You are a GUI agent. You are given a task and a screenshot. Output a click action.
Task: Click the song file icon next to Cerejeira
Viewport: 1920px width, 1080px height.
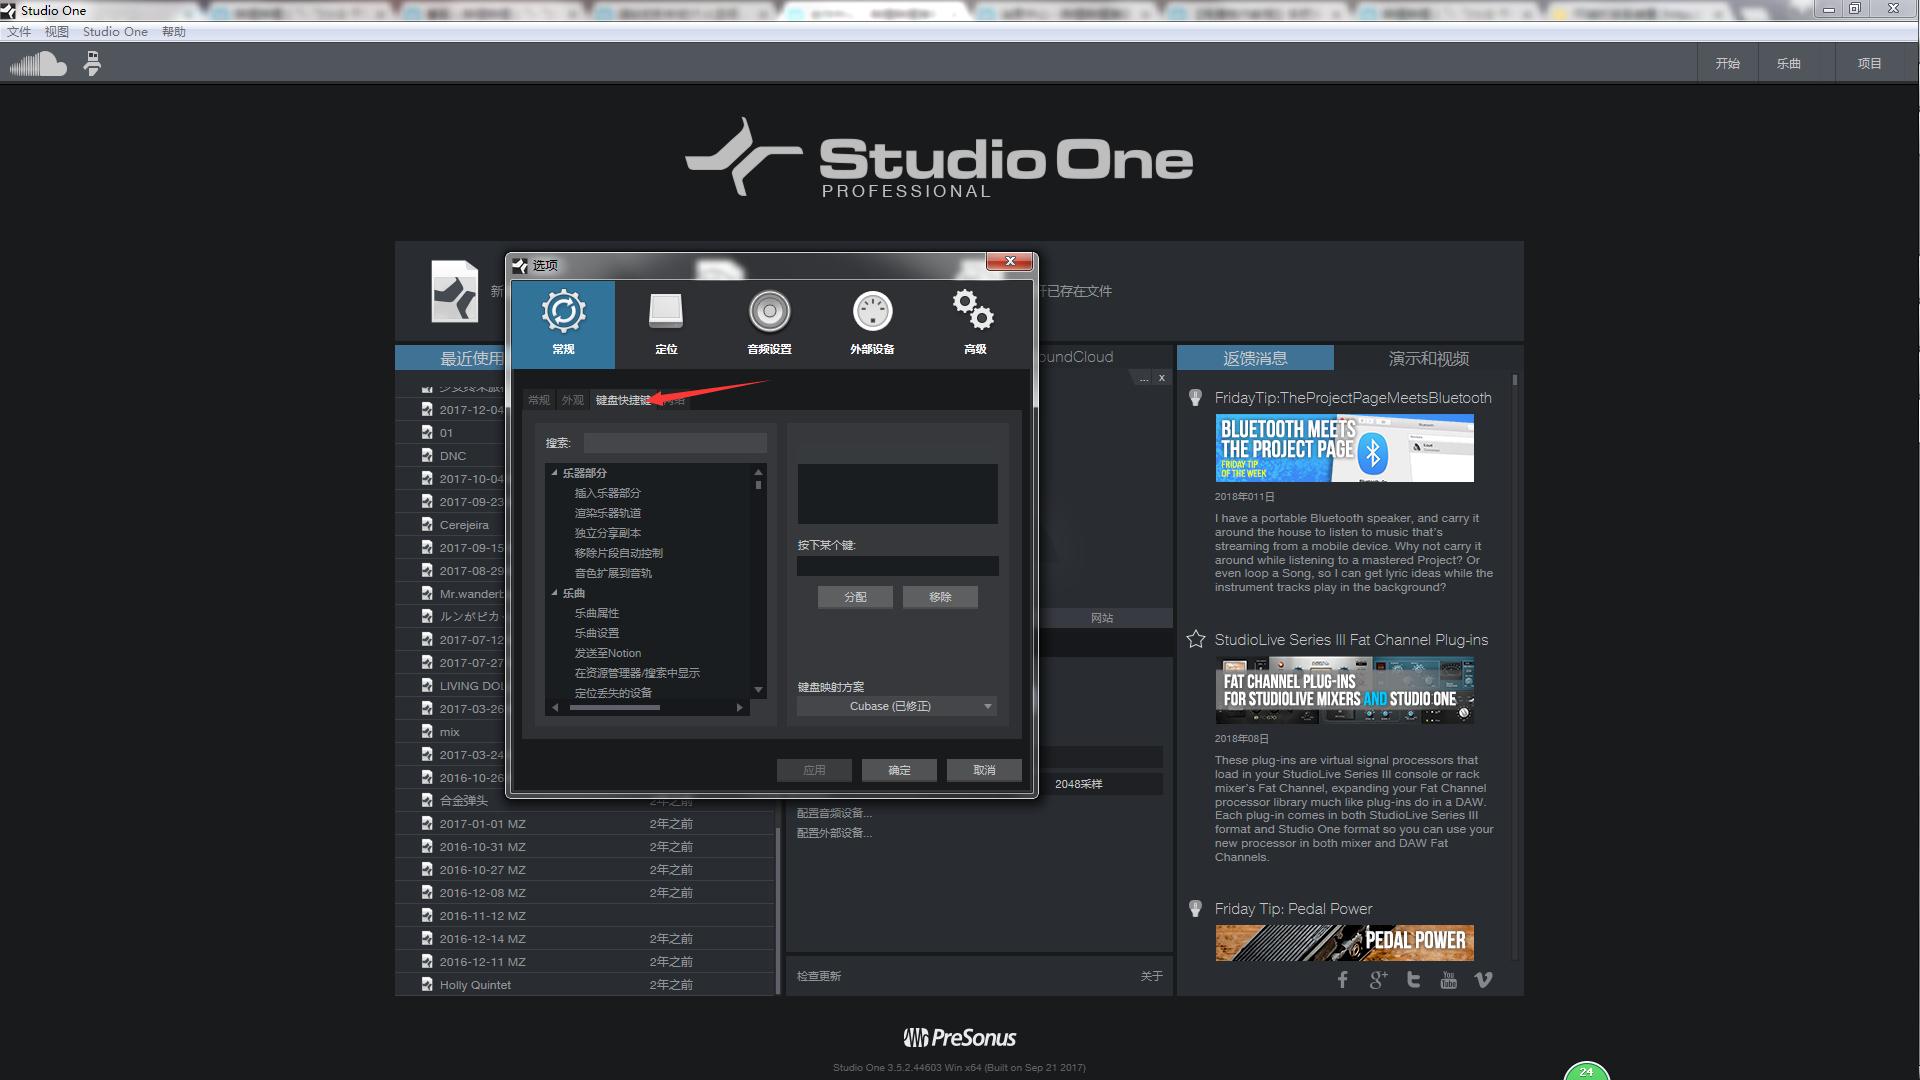(x=427, y=524)
